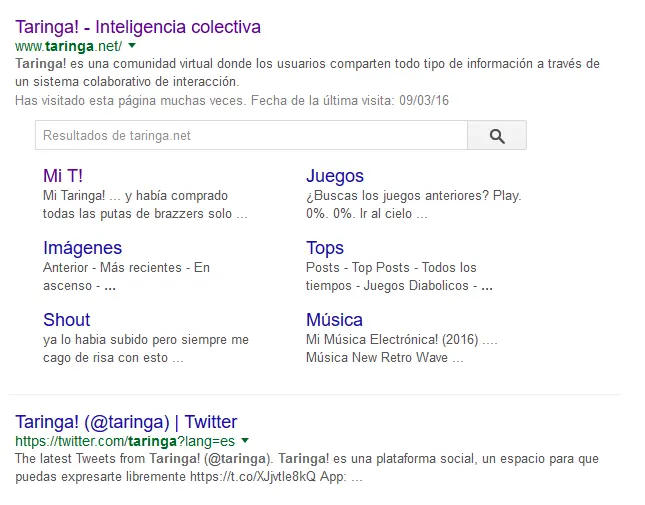The width and height of the screenshot is (645, 505).
Task: Click snippet 'The latest Tweets from Taringa!'
Action: pyautogui.click(x=107, y=459)
